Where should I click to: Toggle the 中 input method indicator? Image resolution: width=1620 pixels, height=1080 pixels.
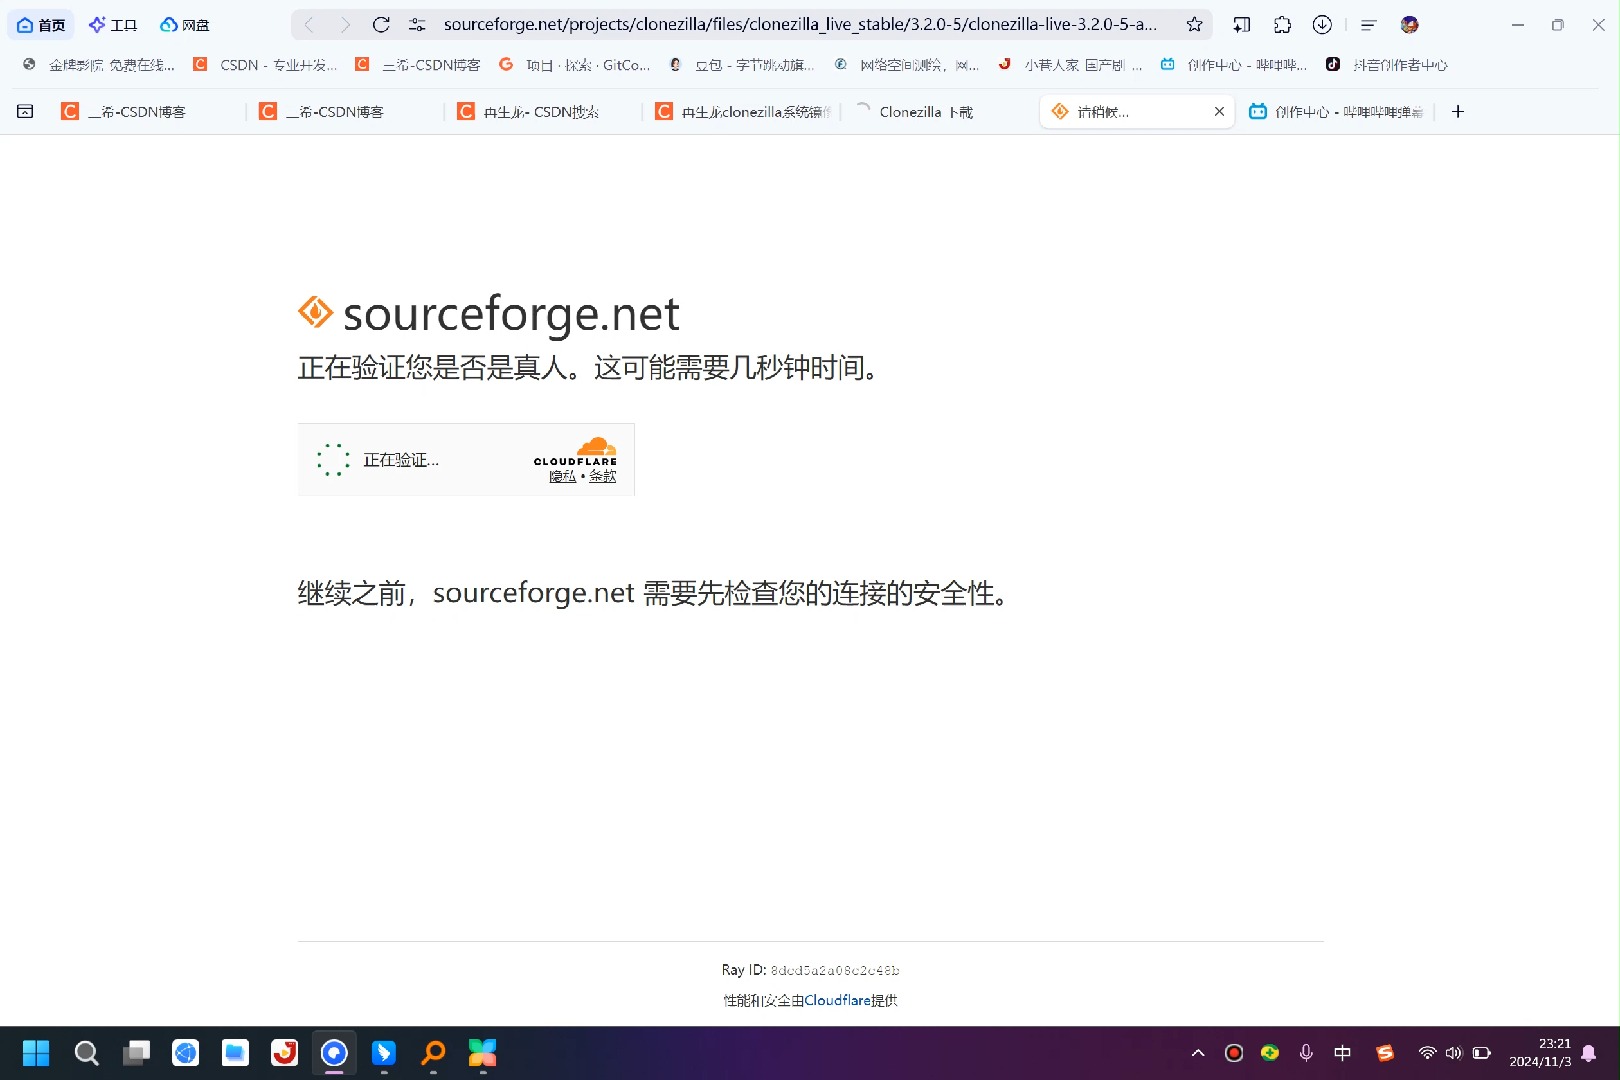(1342, 1053)
